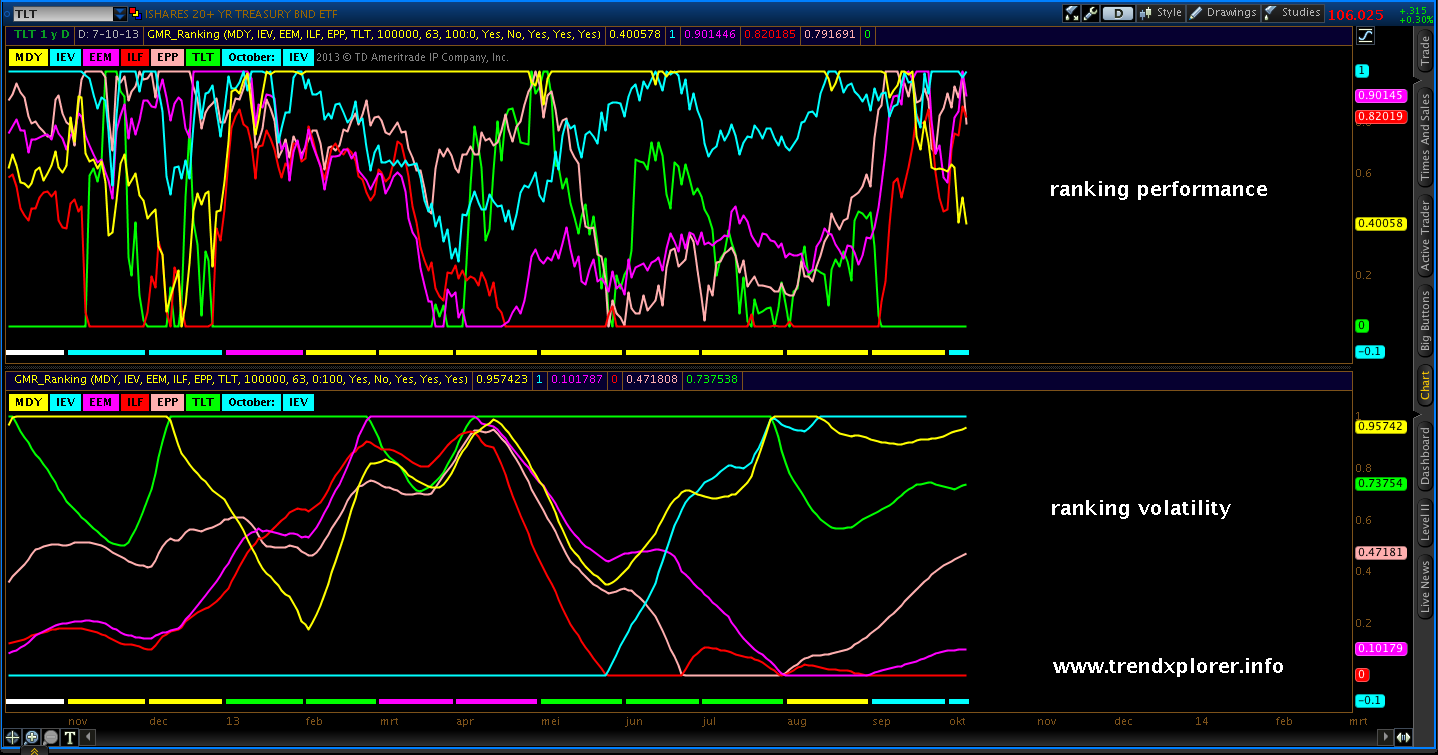Click the pink EPP label in lower panel
1438x755 pixels.
167,402
